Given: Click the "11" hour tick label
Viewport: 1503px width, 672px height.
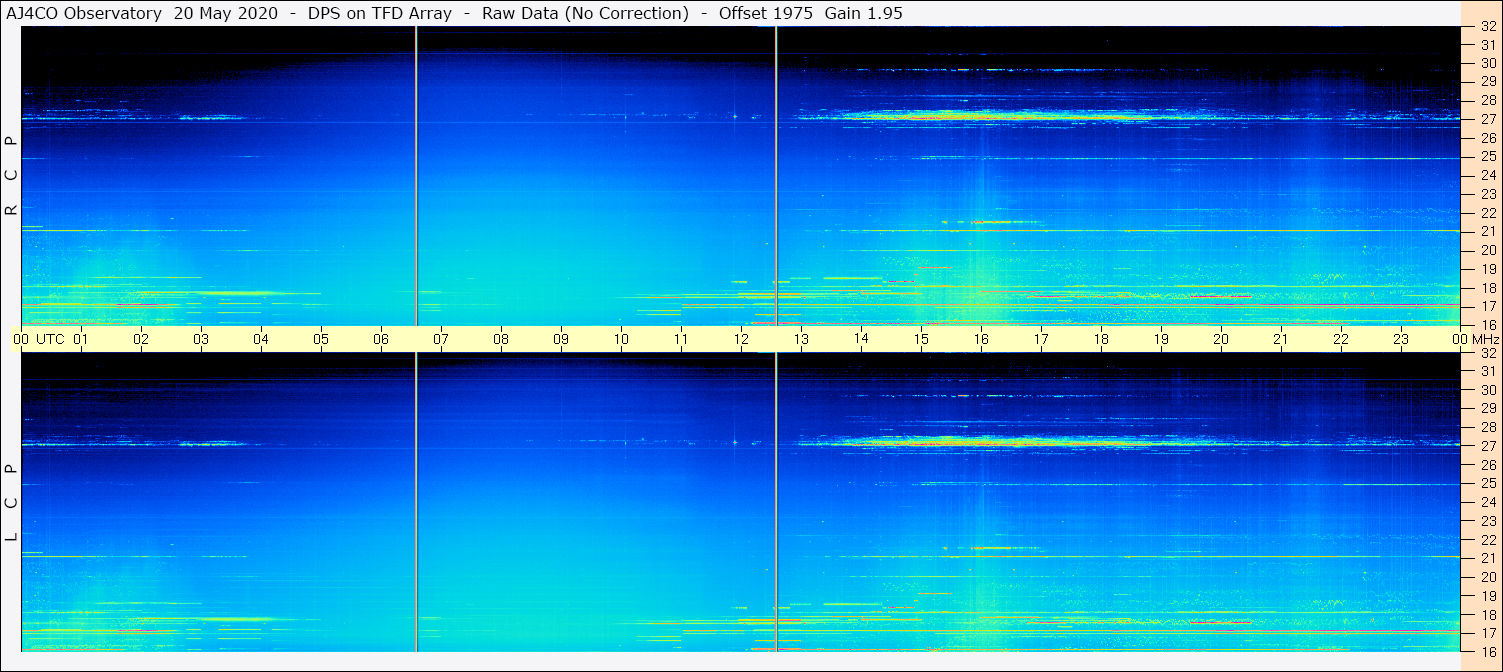Looking at the screenshot, I should (681, 339).
